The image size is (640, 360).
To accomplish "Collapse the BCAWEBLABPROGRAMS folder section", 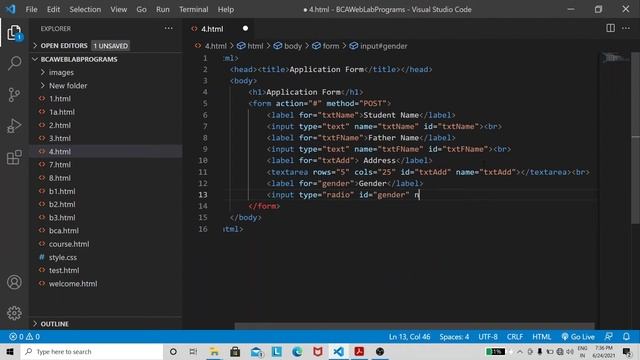I will [x=105, y=59].
